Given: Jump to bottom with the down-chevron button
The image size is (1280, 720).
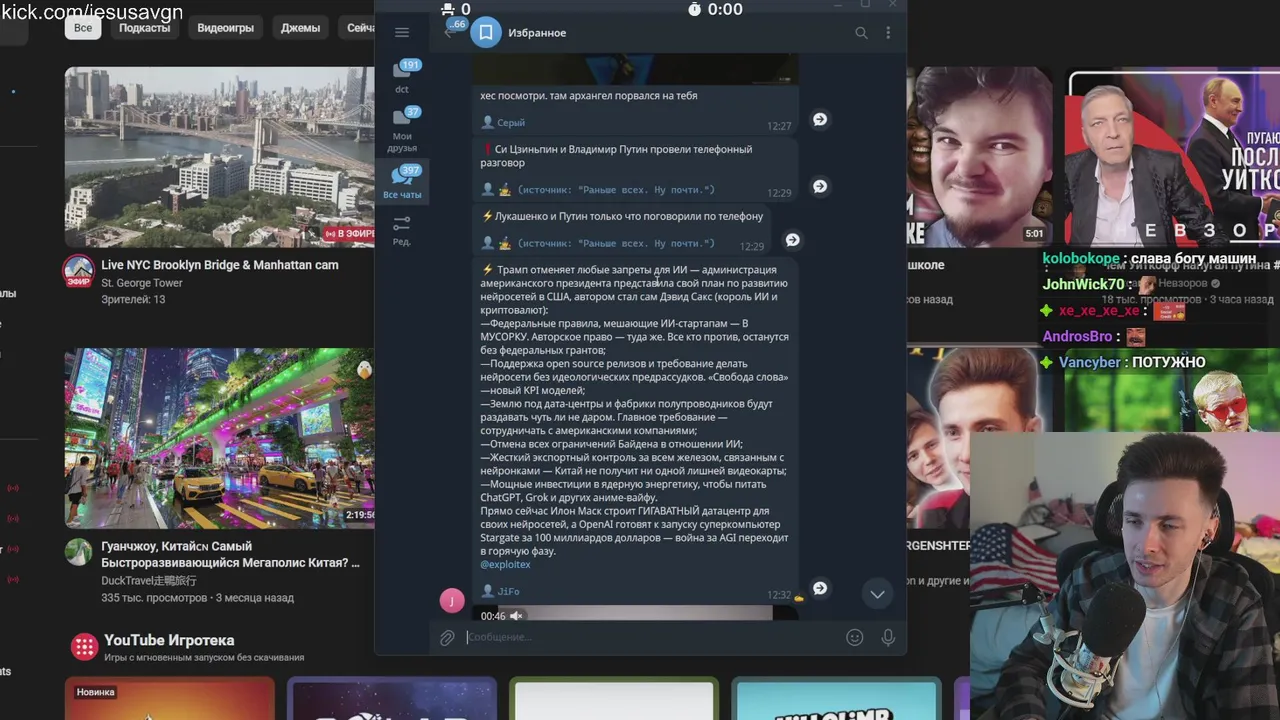Looking at the screenshot, I should coord(877,594).
